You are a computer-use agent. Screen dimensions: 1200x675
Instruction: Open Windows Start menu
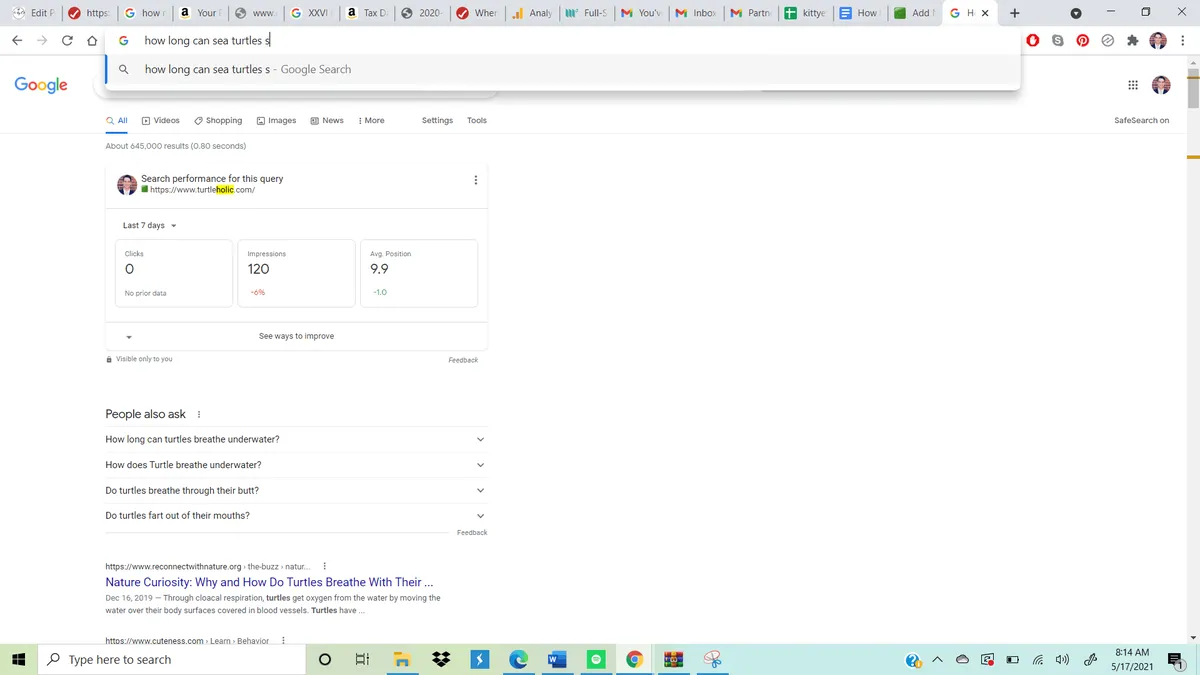tap(18, 660)
